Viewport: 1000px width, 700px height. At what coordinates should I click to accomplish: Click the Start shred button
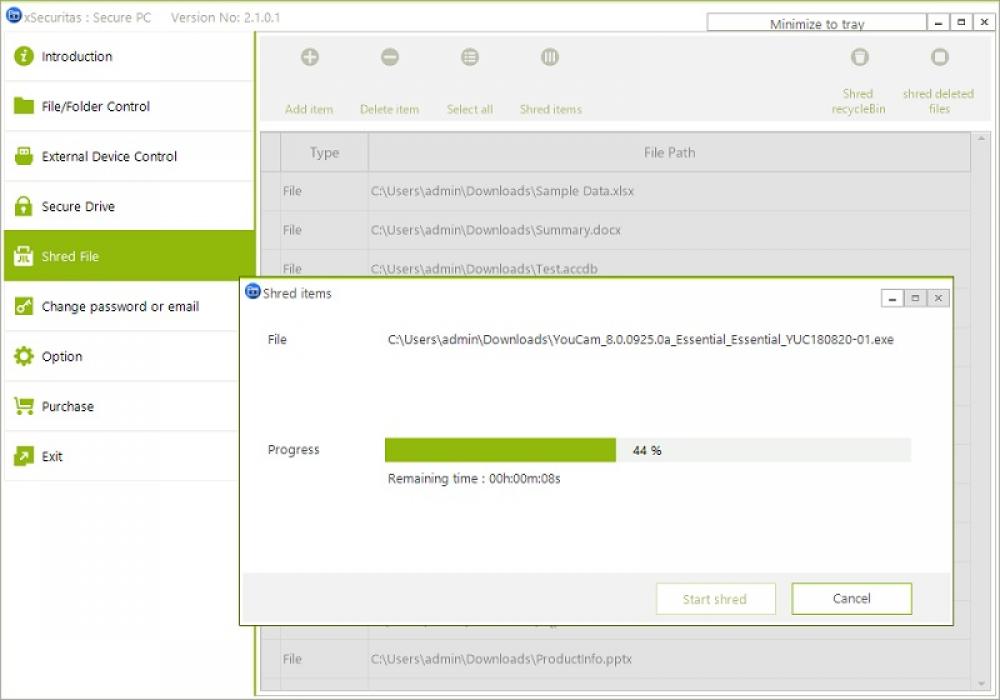715,598
